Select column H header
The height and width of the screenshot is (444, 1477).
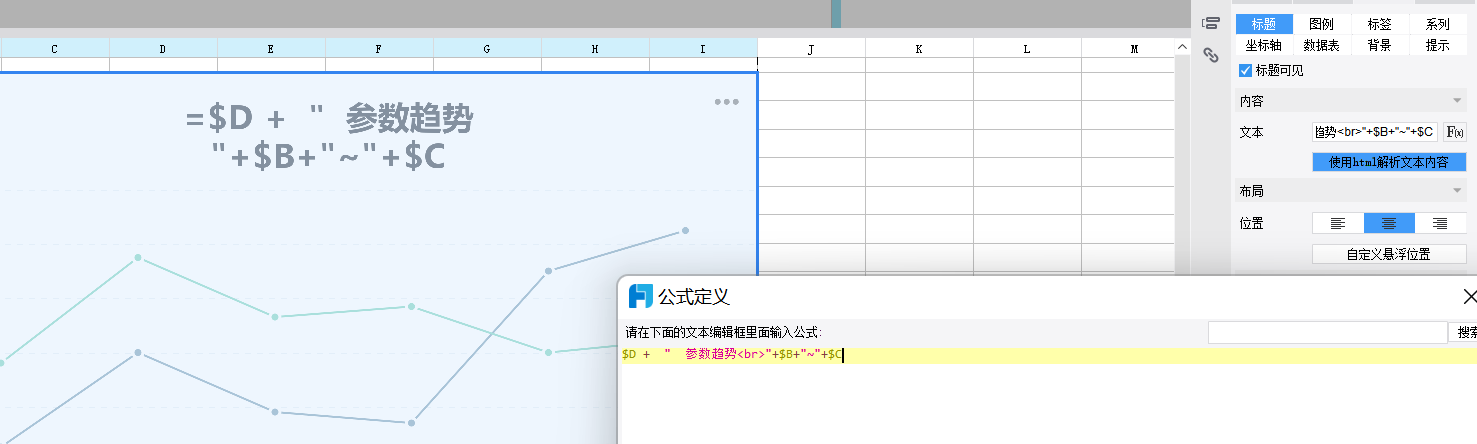click(595, 48)
